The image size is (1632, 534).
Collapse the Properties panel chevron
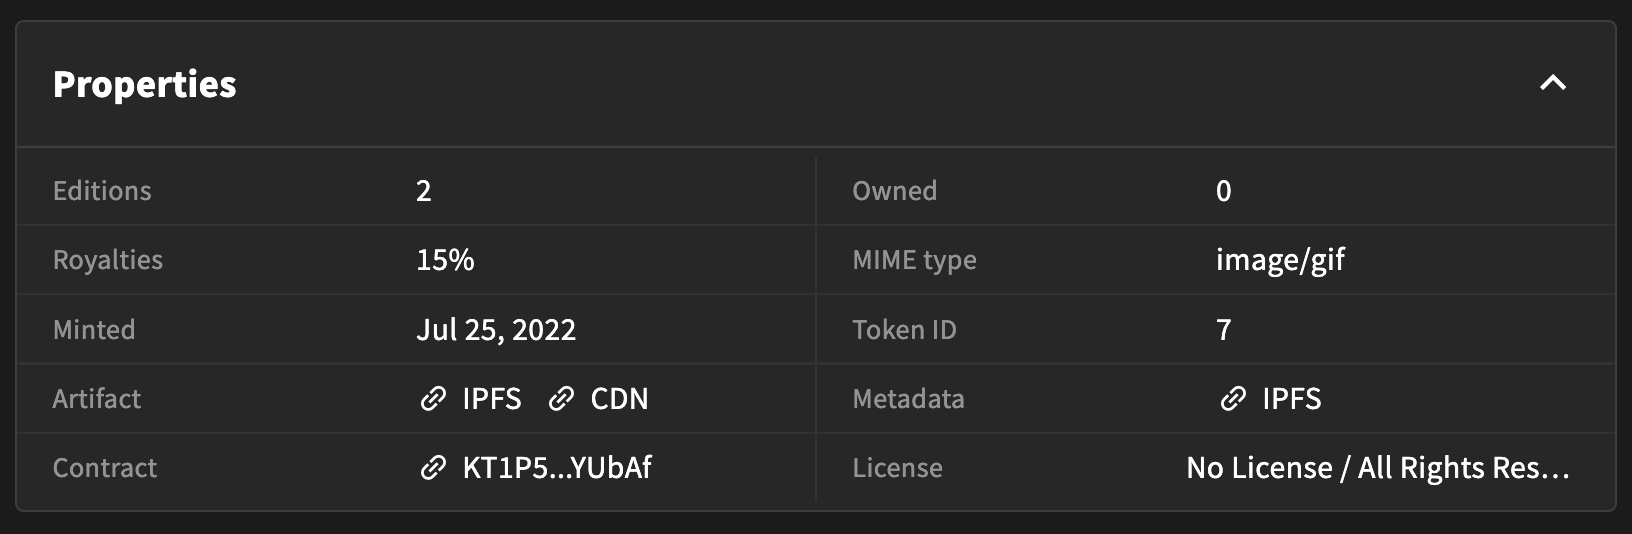coord(1552,83)
